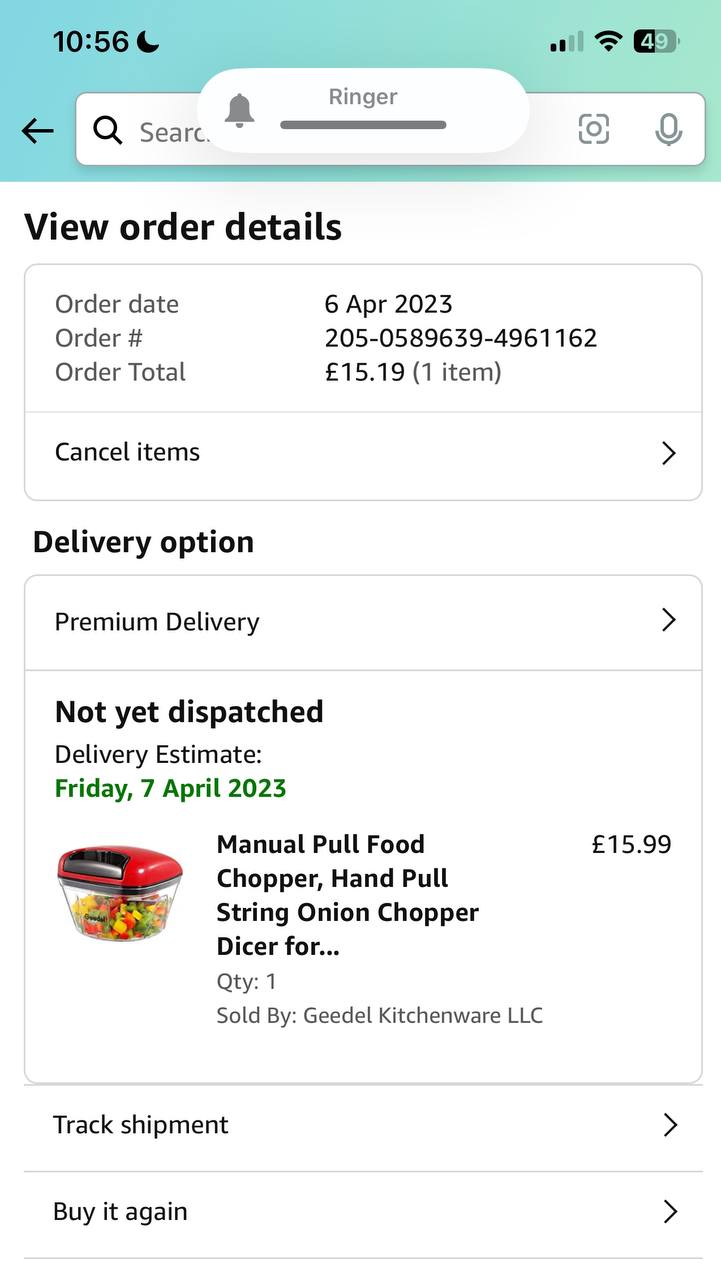Tap the back arrow icon
721x1280 pixels.
38,130
